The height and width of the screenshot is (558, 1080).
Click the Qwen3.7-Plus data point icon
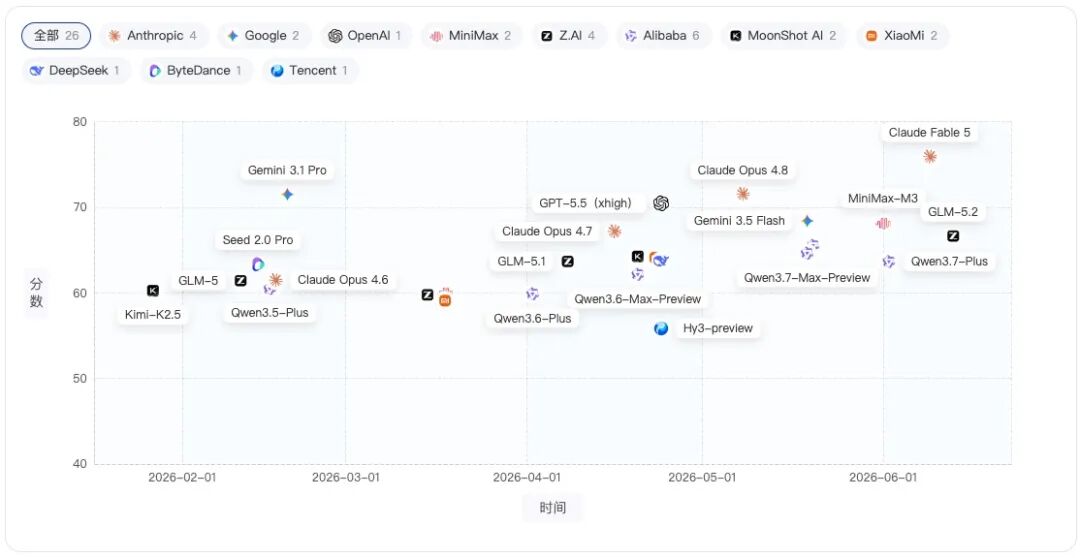889,261
